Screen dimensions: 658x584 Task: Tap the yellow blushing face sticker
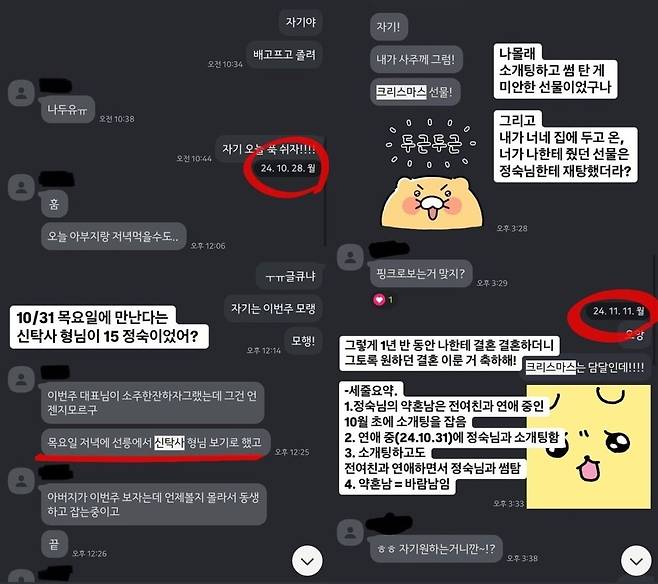click(589, 447)
